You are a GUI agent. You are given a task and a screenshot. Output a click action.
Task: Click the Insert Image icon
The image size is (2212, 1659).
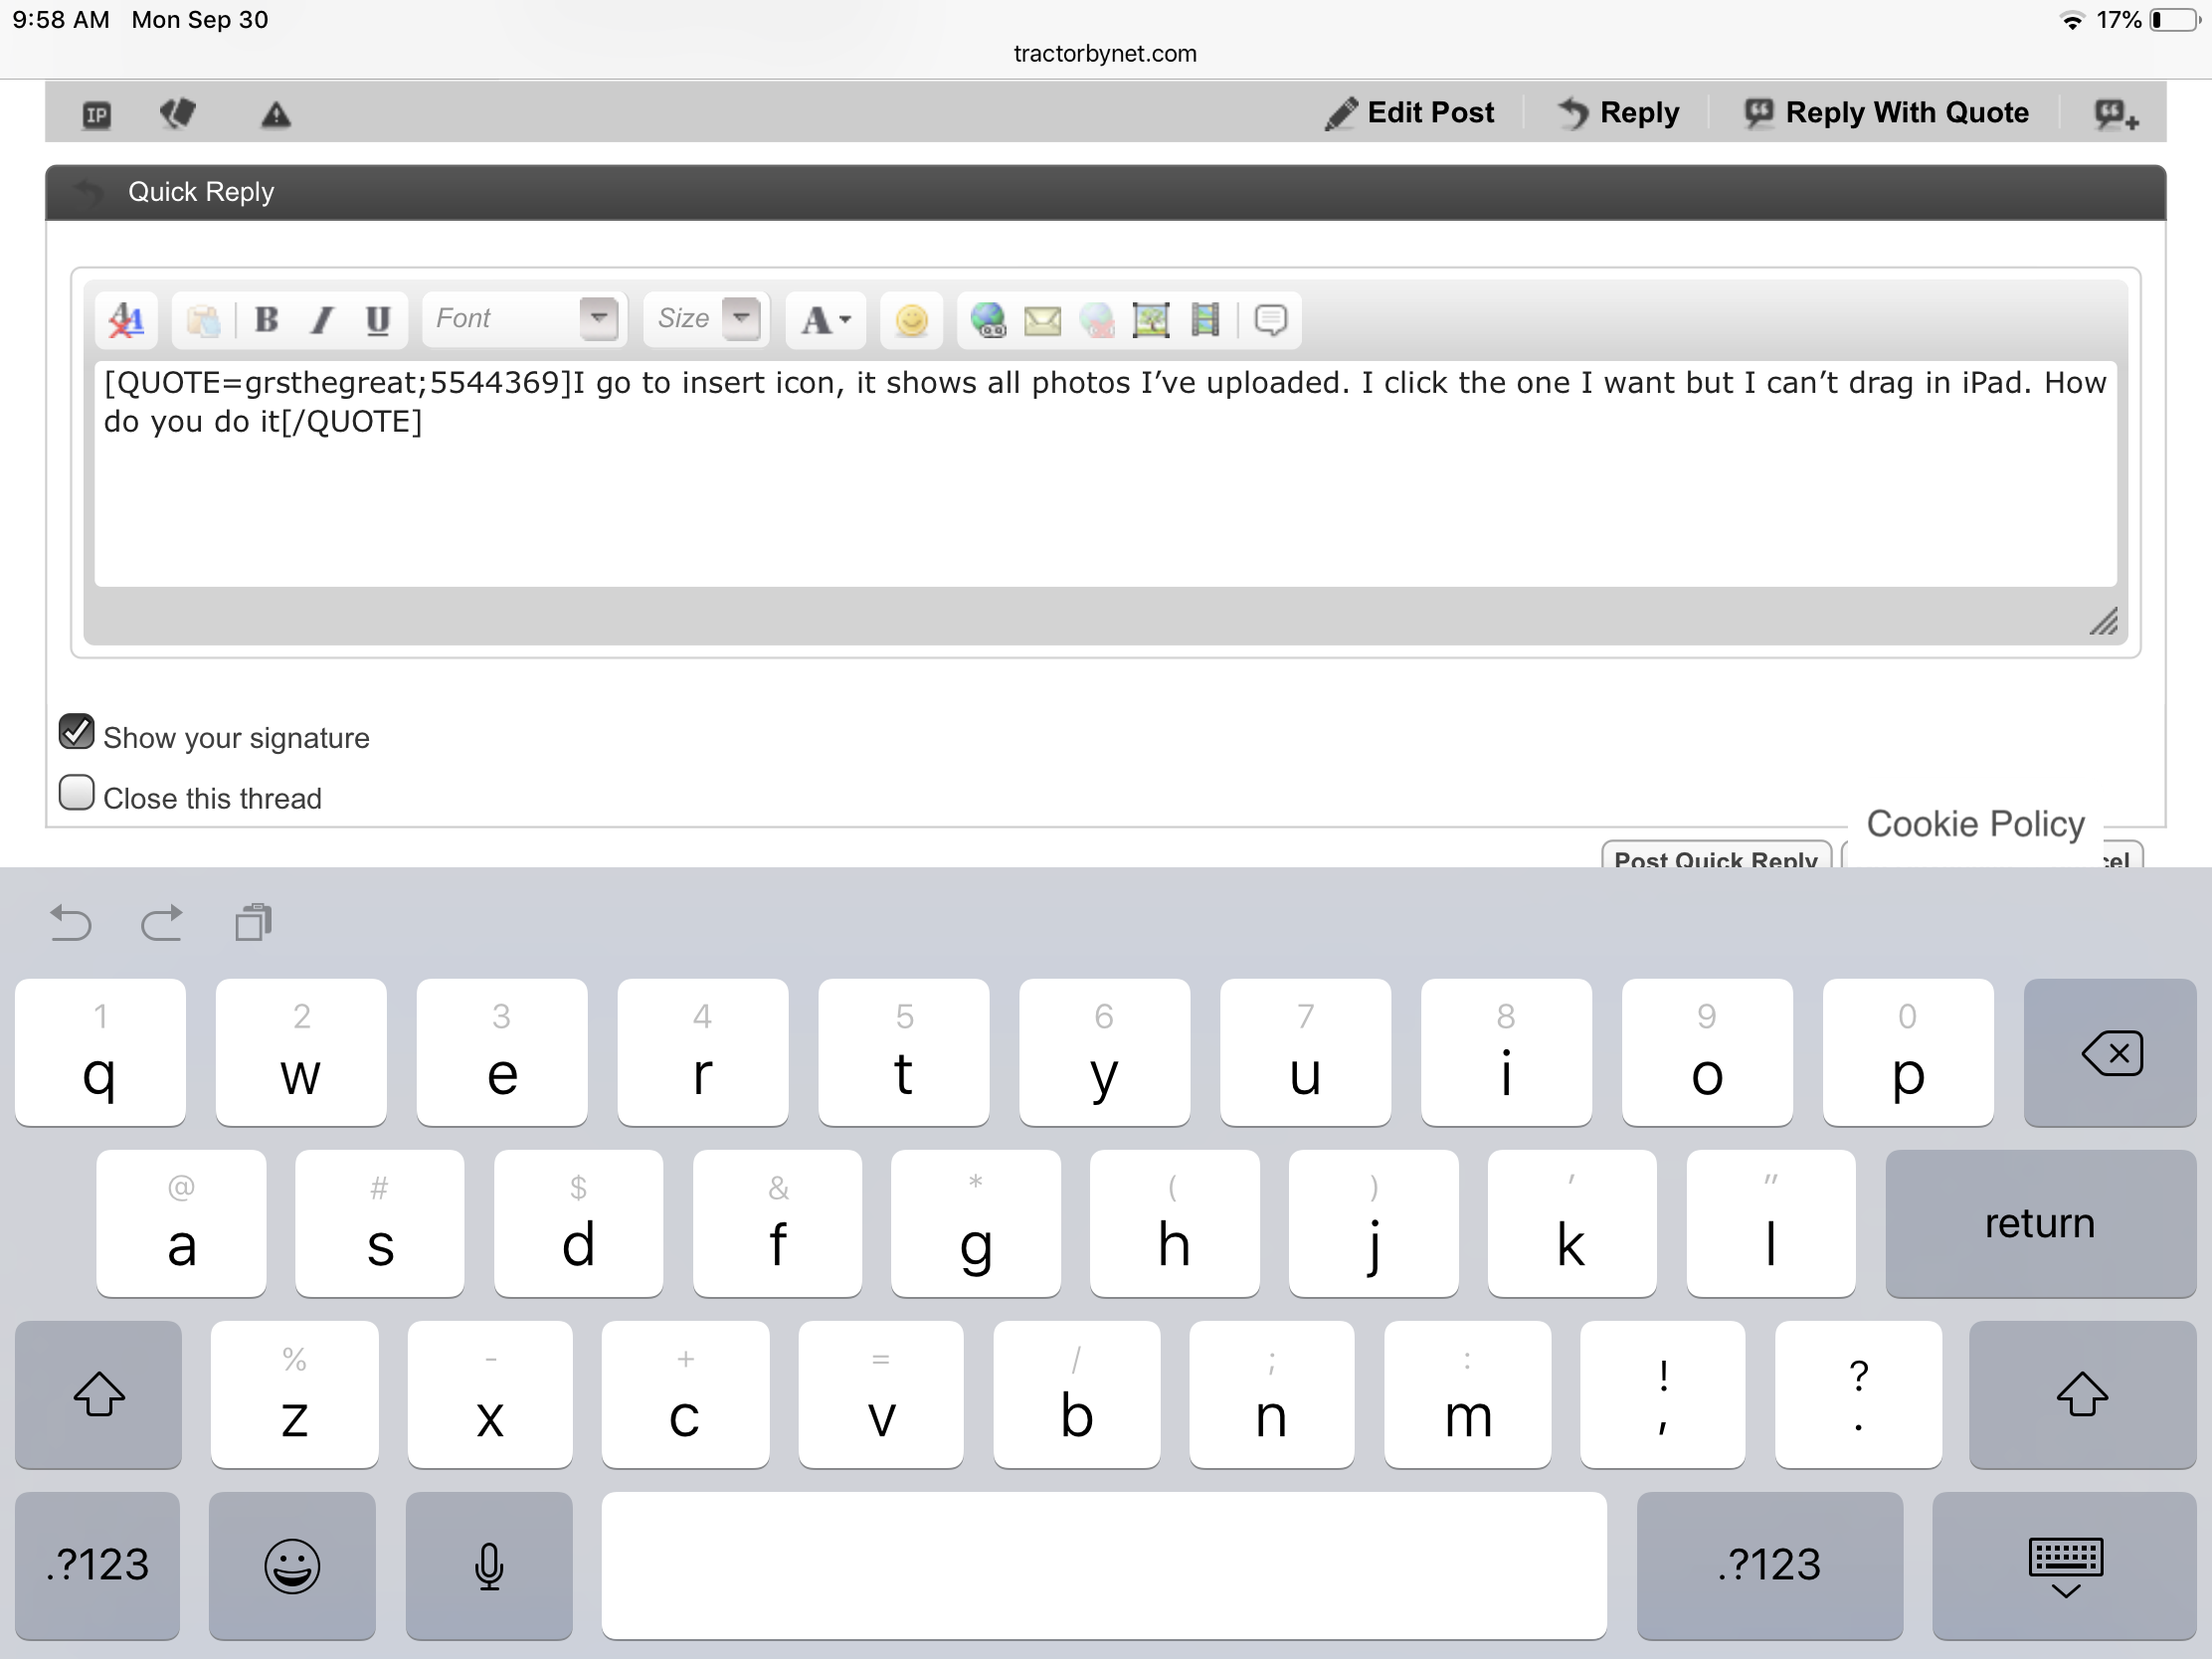(x=1151, y=320)
